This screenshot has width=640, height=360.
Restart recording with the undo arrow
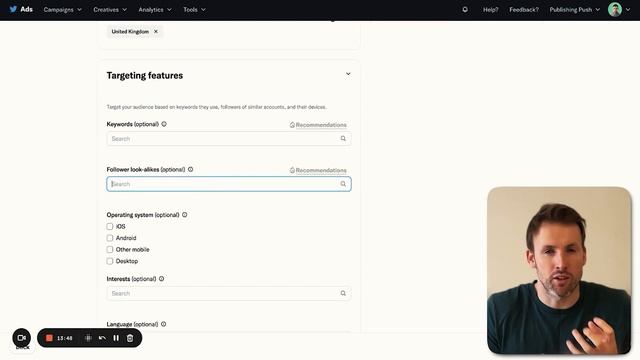(102, 338)
